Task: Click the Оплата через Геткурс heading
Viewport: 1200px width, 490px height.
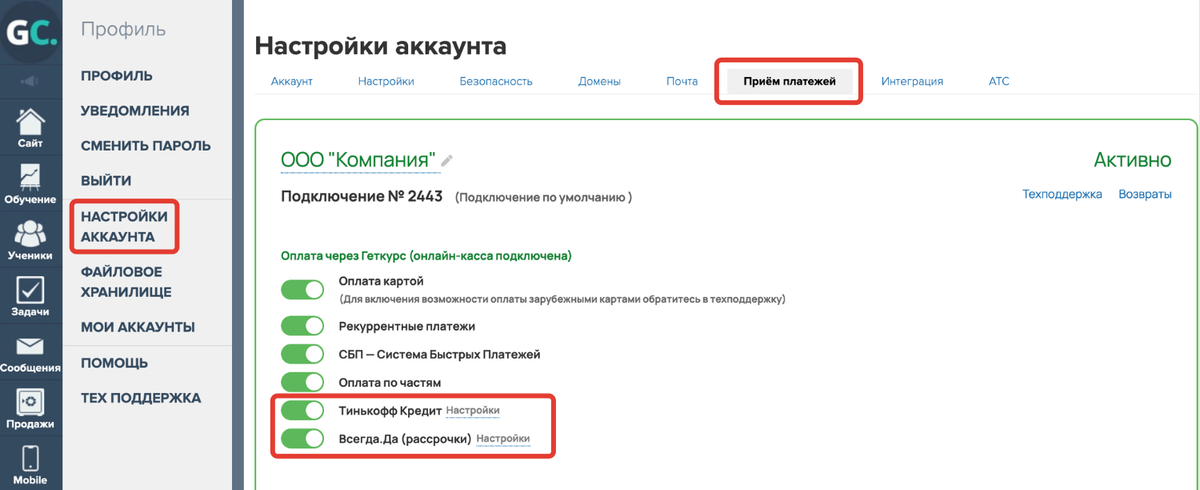Action: click(426, 256)
